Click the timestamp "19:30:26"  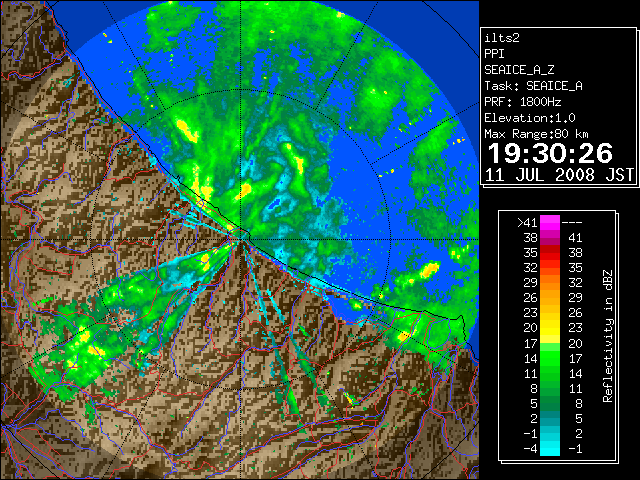point(550,153)
